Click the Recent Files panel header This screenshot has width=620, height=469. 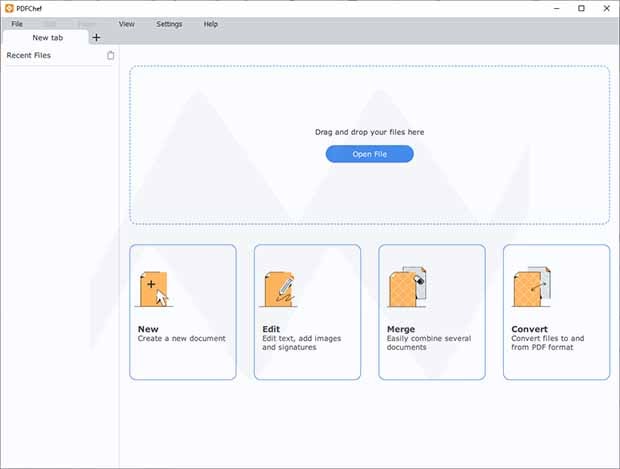click(29, 56)
